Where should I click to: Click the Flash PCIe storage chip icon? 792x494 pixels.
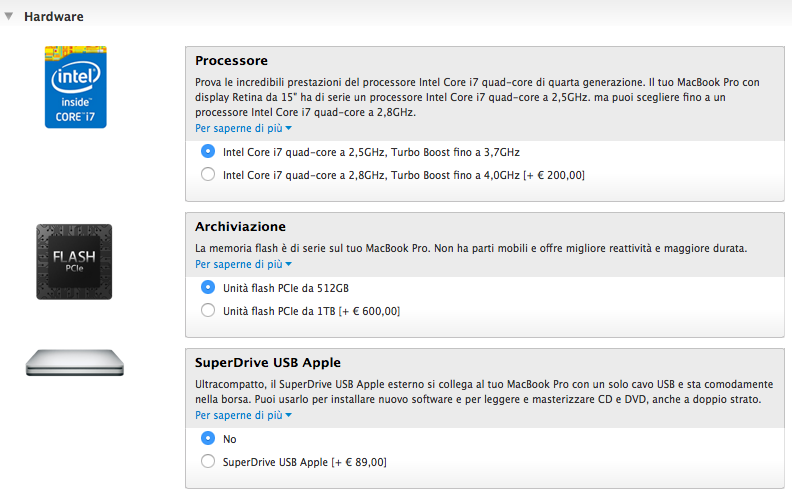click(74, 260)
